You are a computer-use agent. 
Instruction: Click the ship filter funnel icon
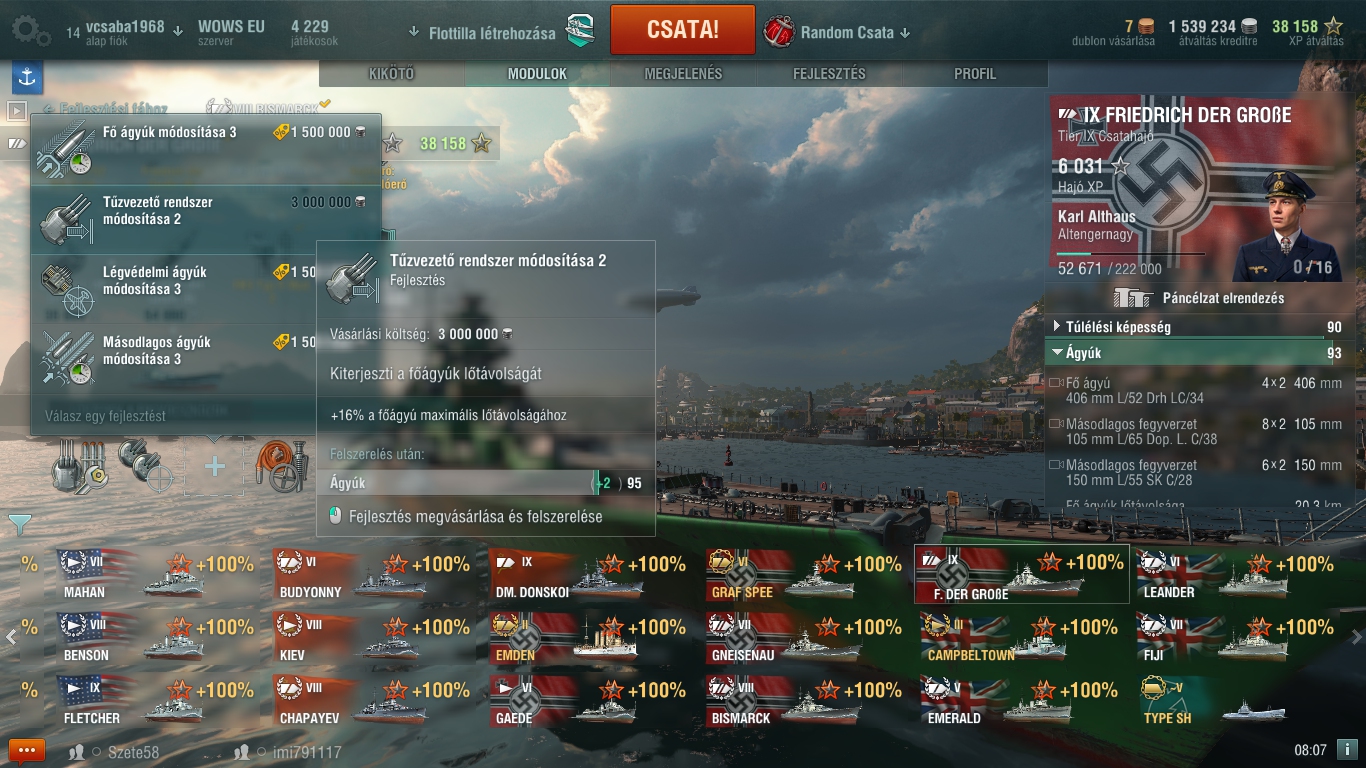tap(20, 524)
